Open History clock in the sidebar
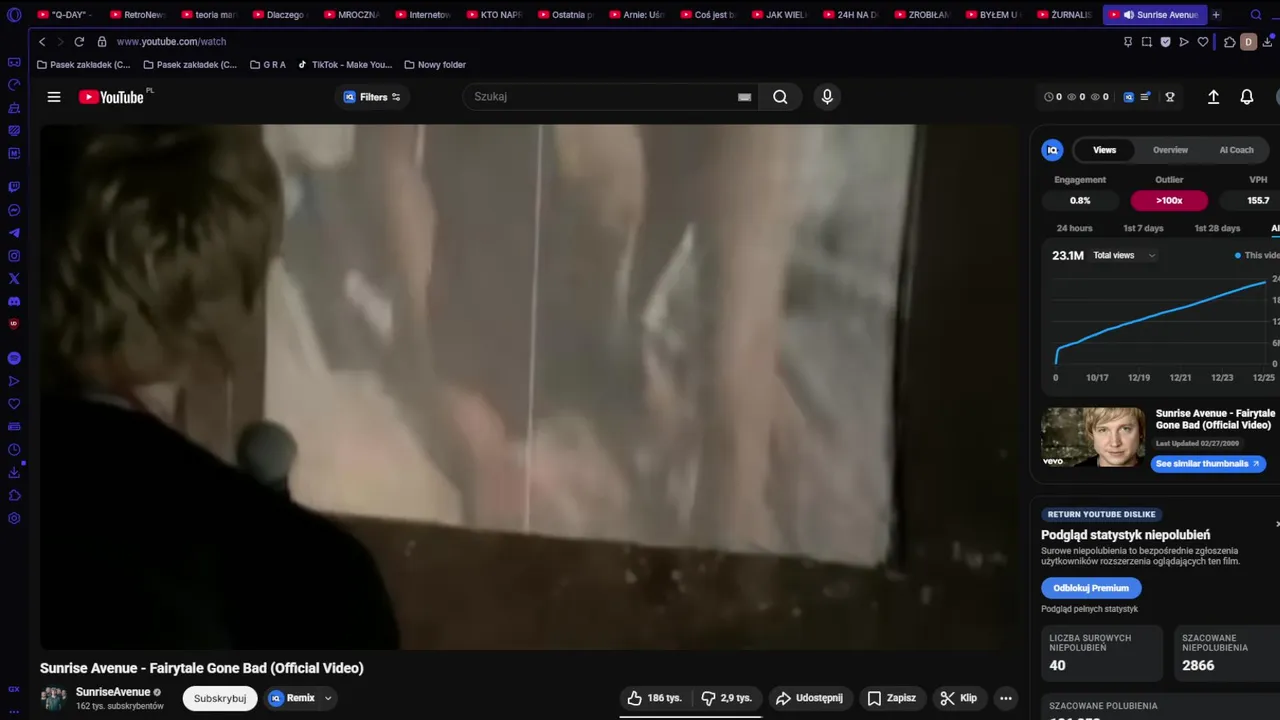 (14, 450)
